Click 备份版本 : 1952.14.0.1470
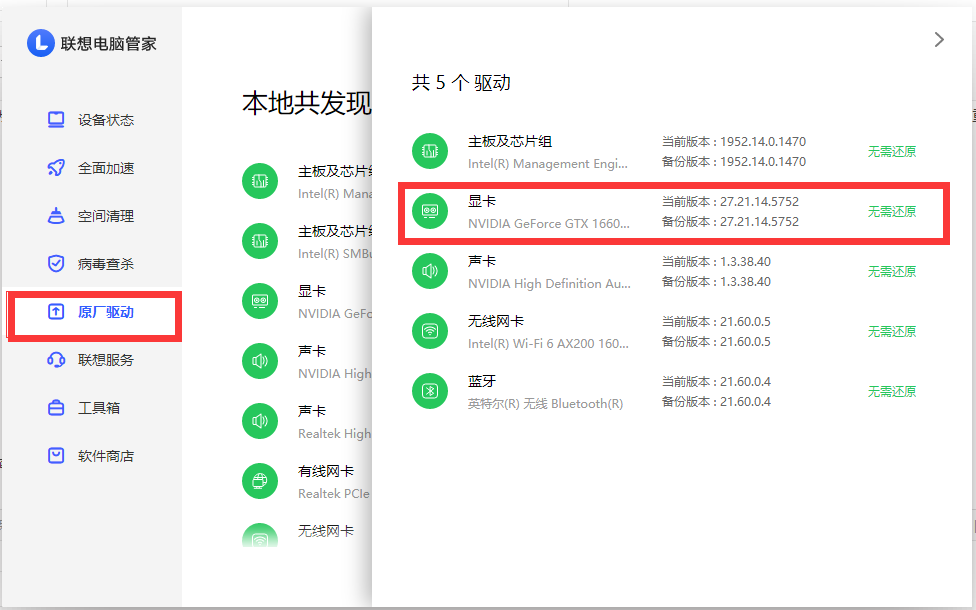 734,162
